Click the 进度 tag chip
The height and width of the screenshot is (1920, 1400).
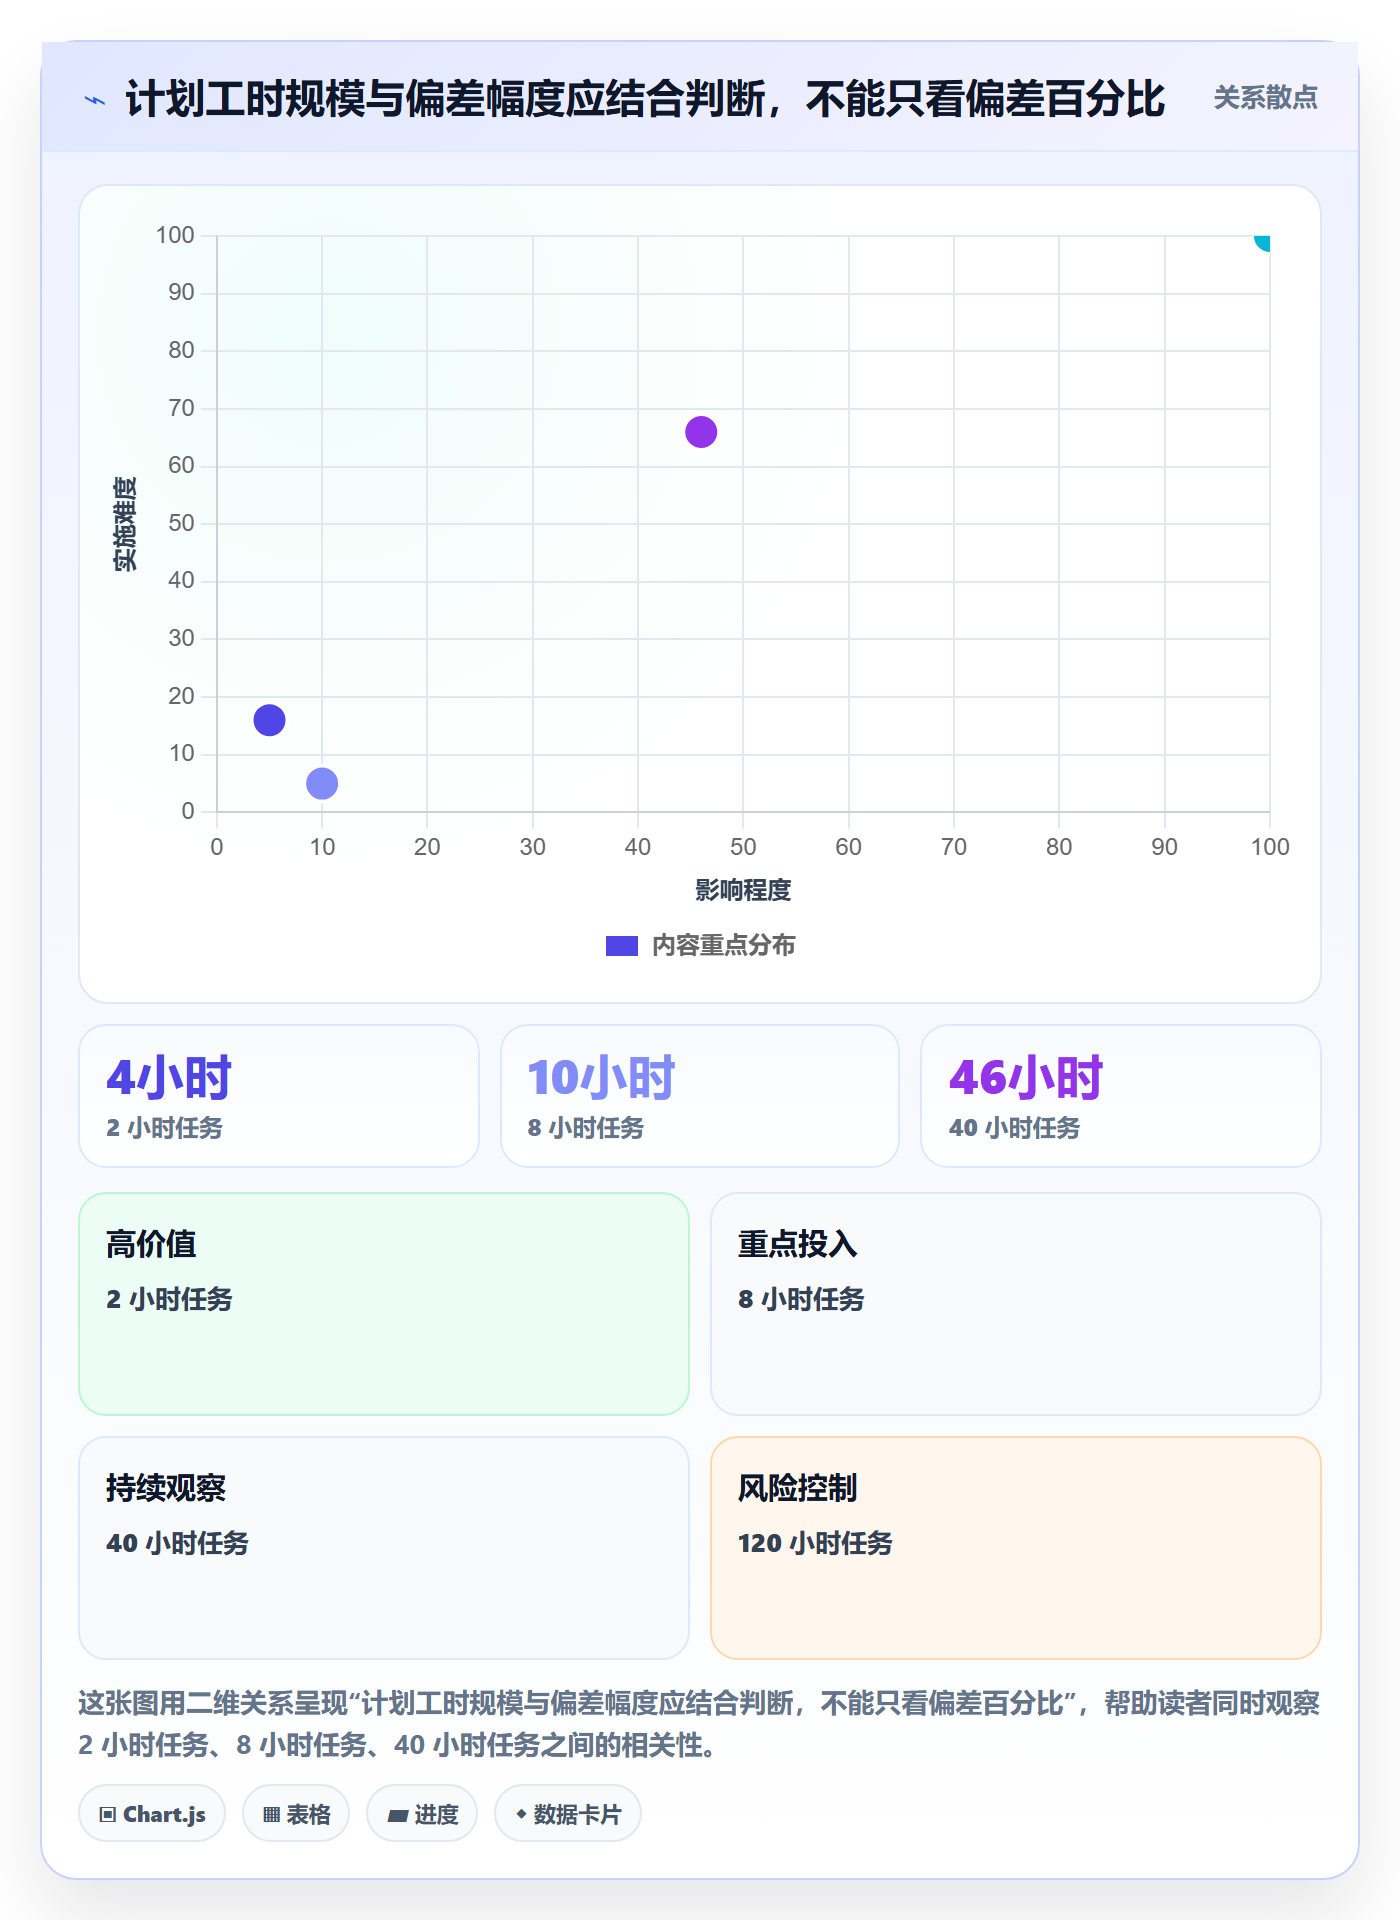[x=422, y=1813]
